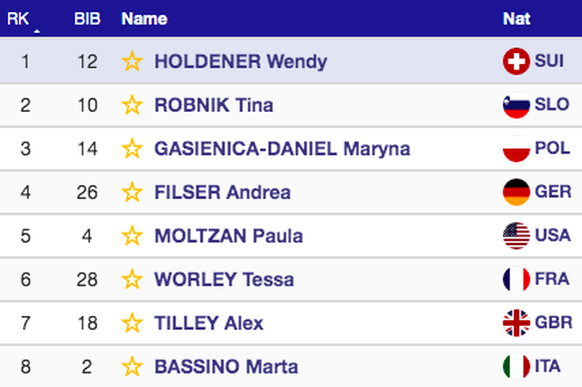
Task: Click the star icon beside MOLTZAN Paula
Action: (x=132, y=236)
